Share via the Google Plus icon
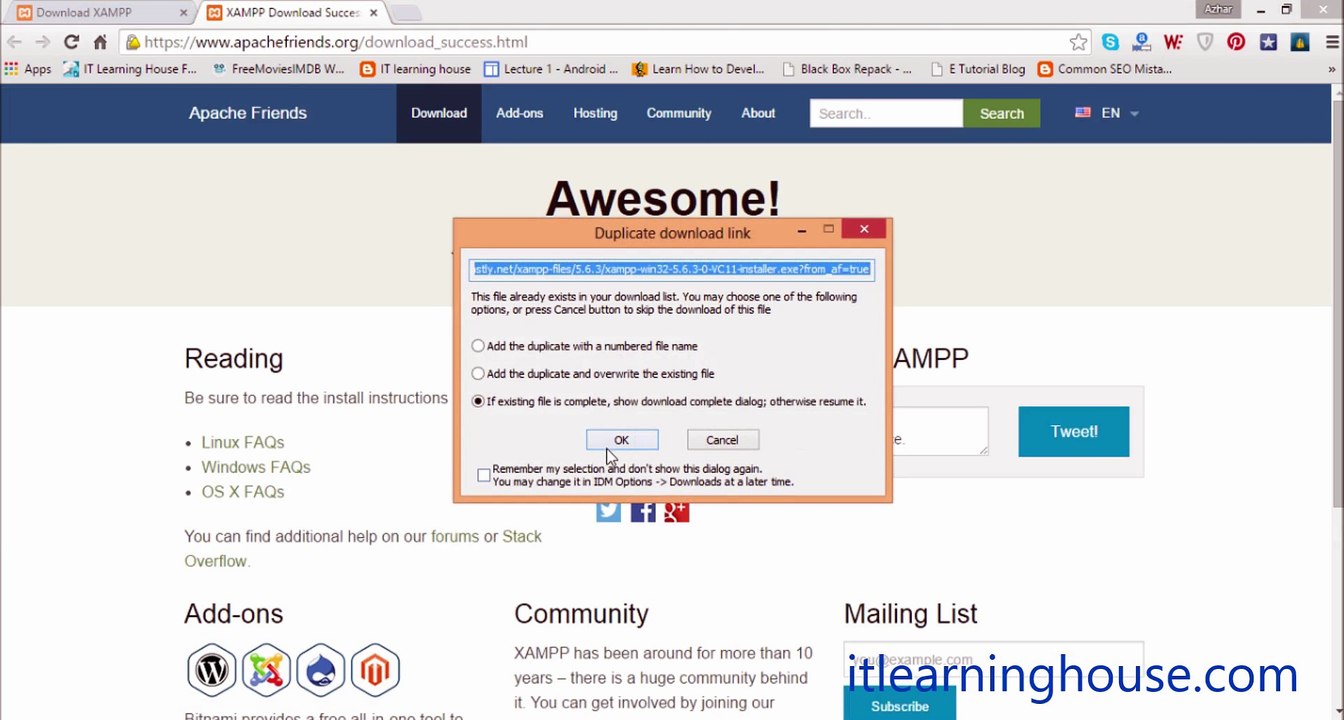 (677, 511)
